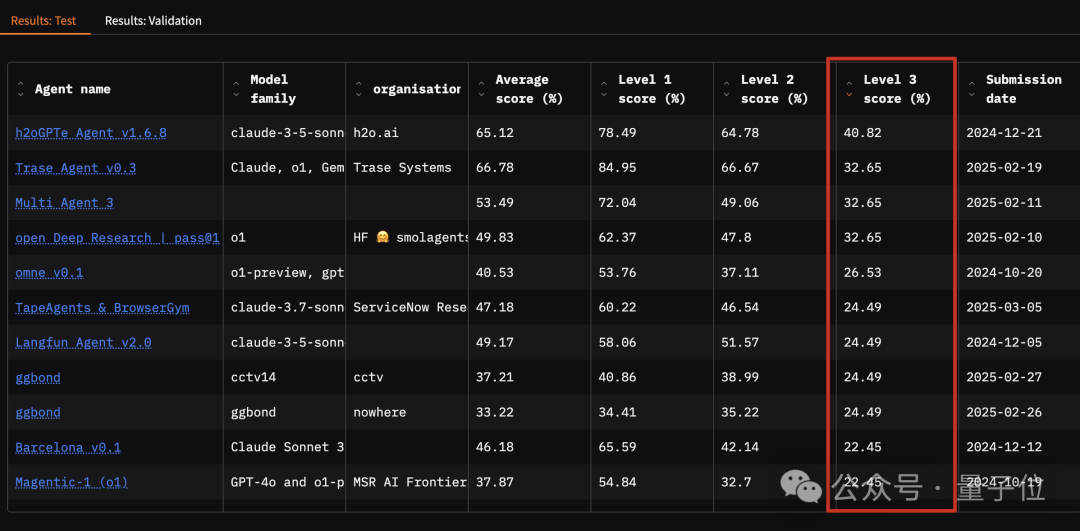Image resolution: width=1080 pixels, height=531 pixels.
Task: Sort by Level 2 score
Action: coord(727,89)
